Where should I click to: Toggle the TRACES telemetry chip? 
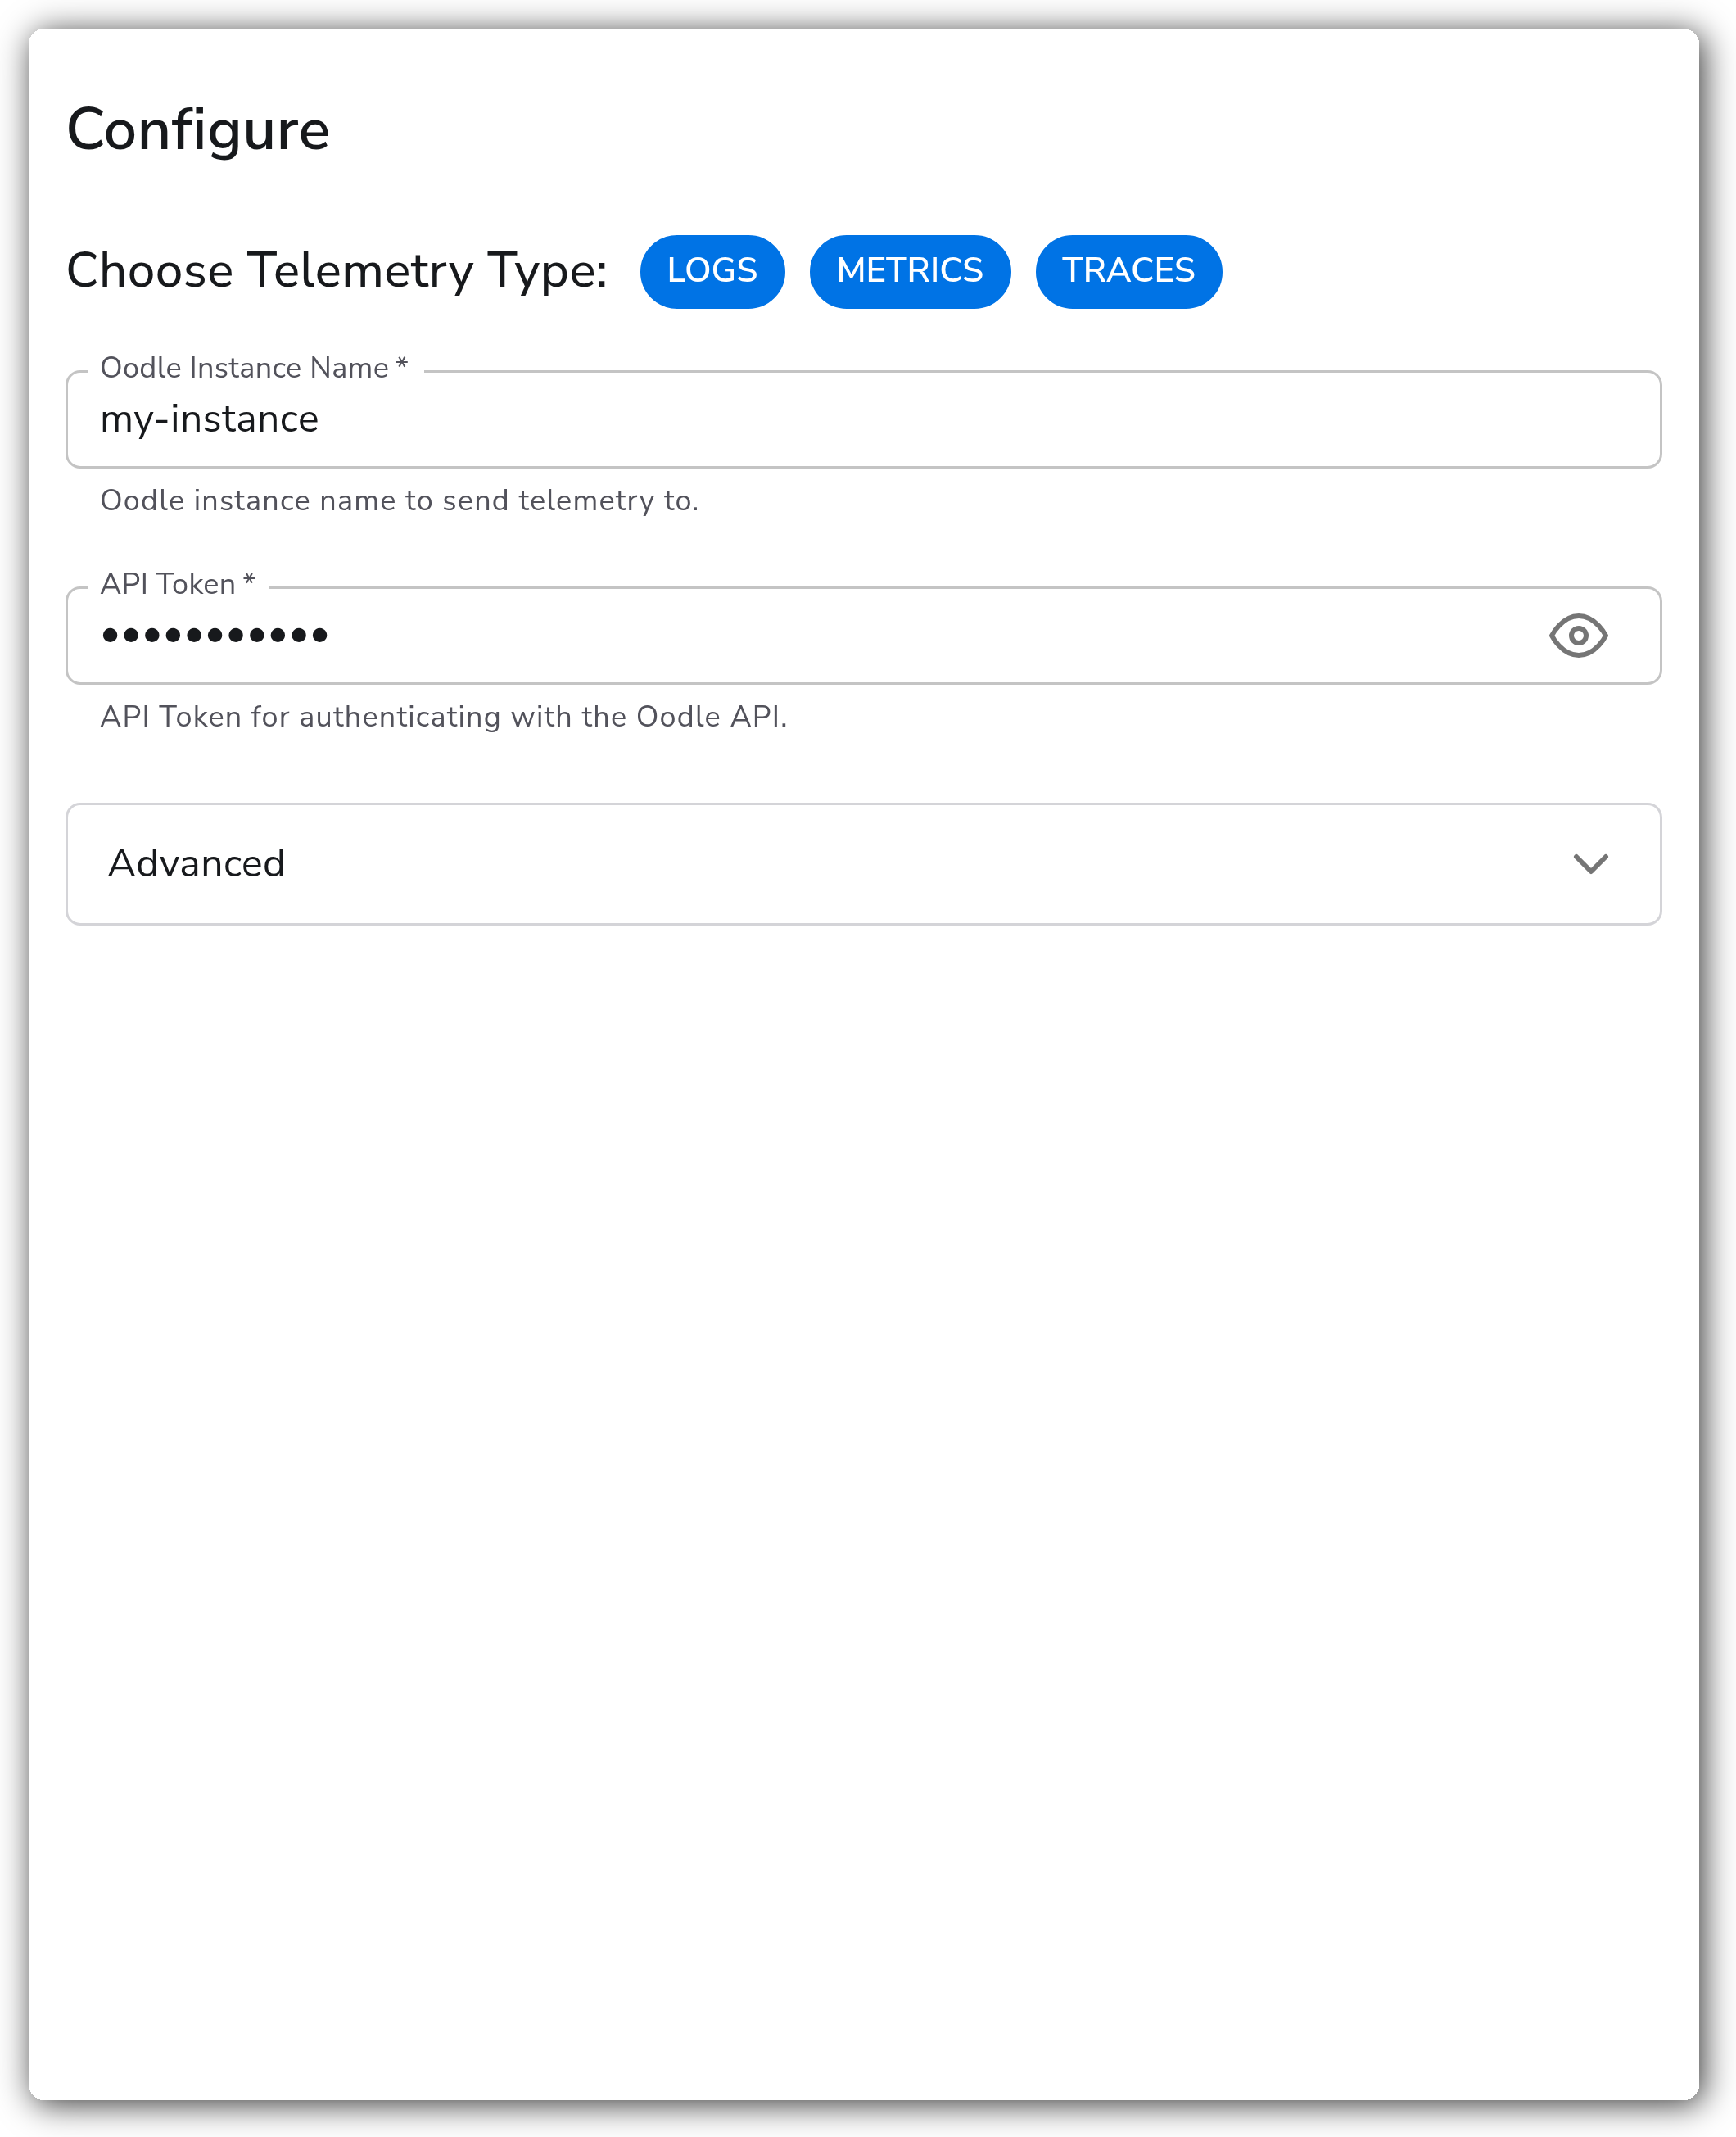[1128, 271]
